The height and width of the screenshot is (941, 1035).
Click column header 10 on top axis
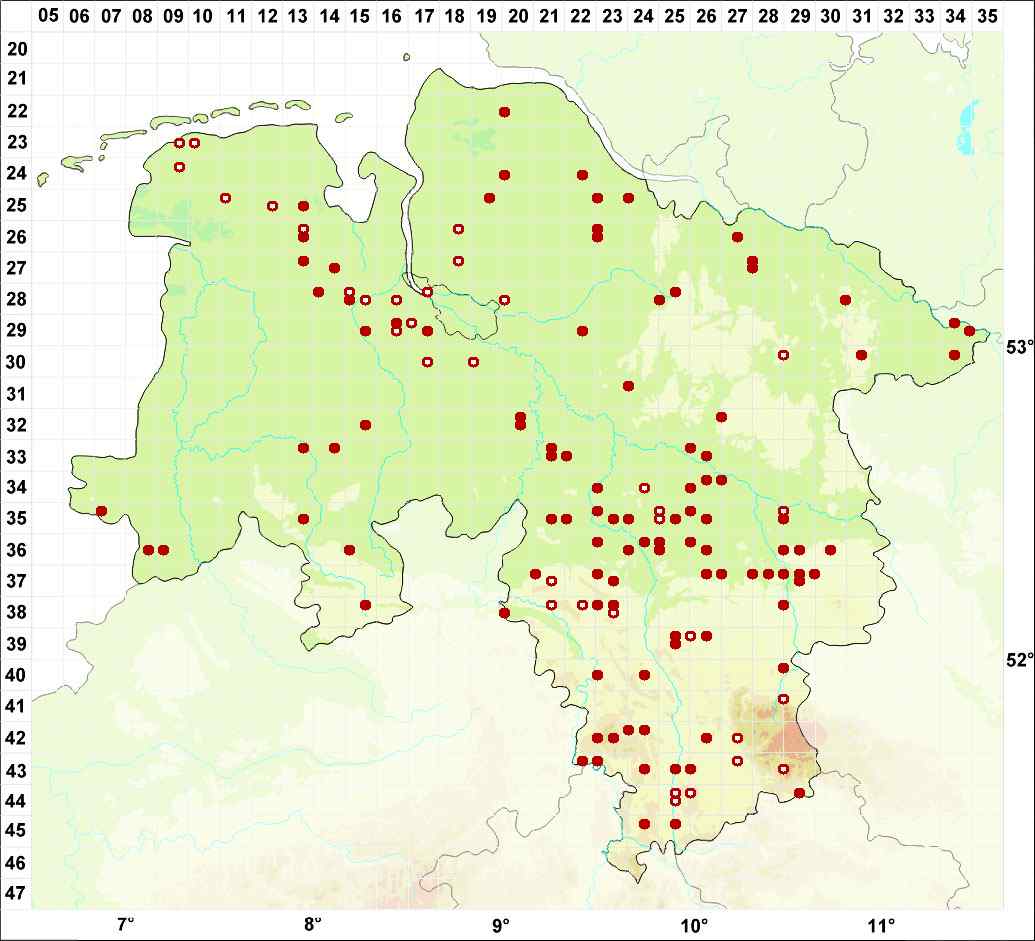coord(203,15)
